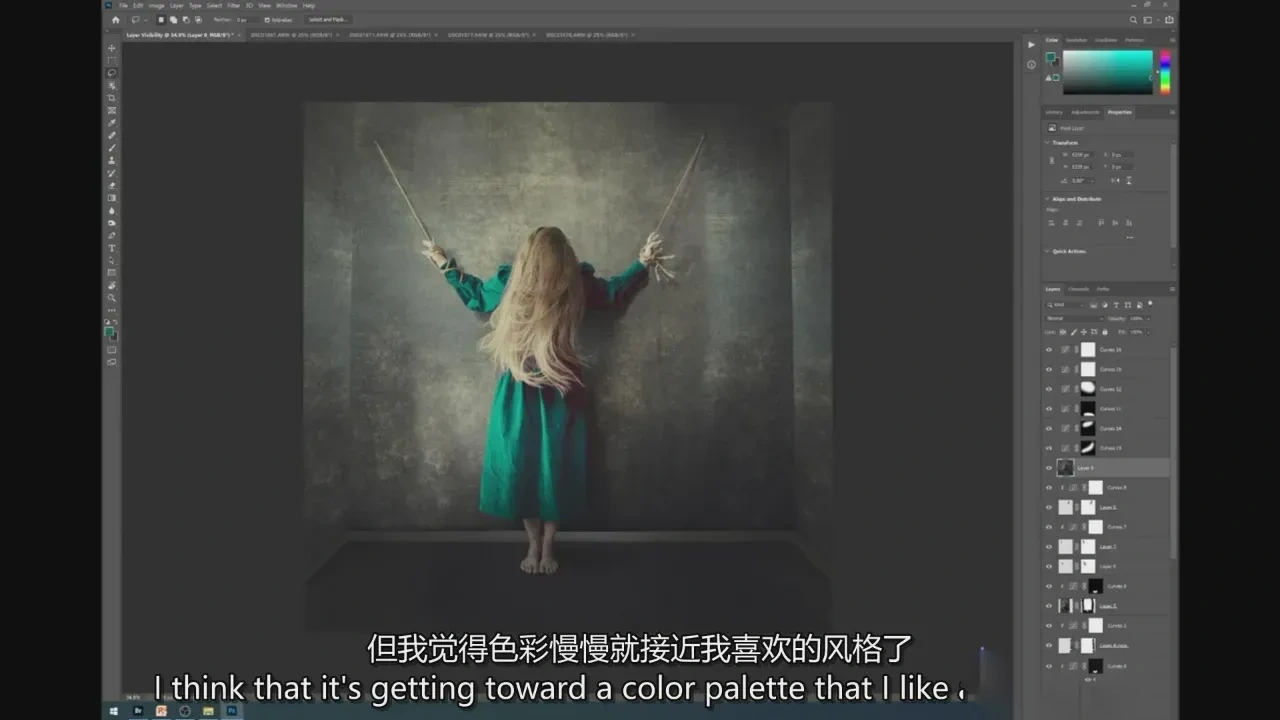Switch to the Swatches tab

point(1076,40)
